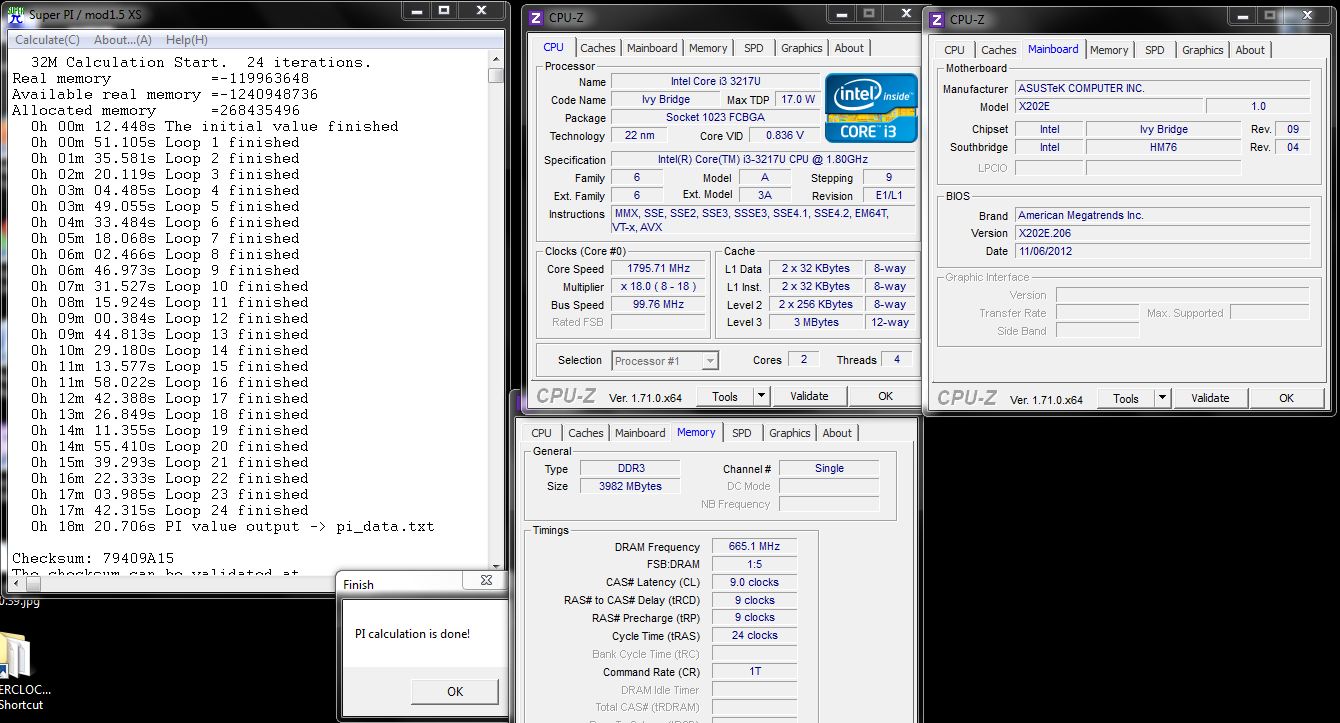This screenshot has width=1340, height=723.
Task: Switch to Caches tab in processor info window
Action: tap(598, 48)
